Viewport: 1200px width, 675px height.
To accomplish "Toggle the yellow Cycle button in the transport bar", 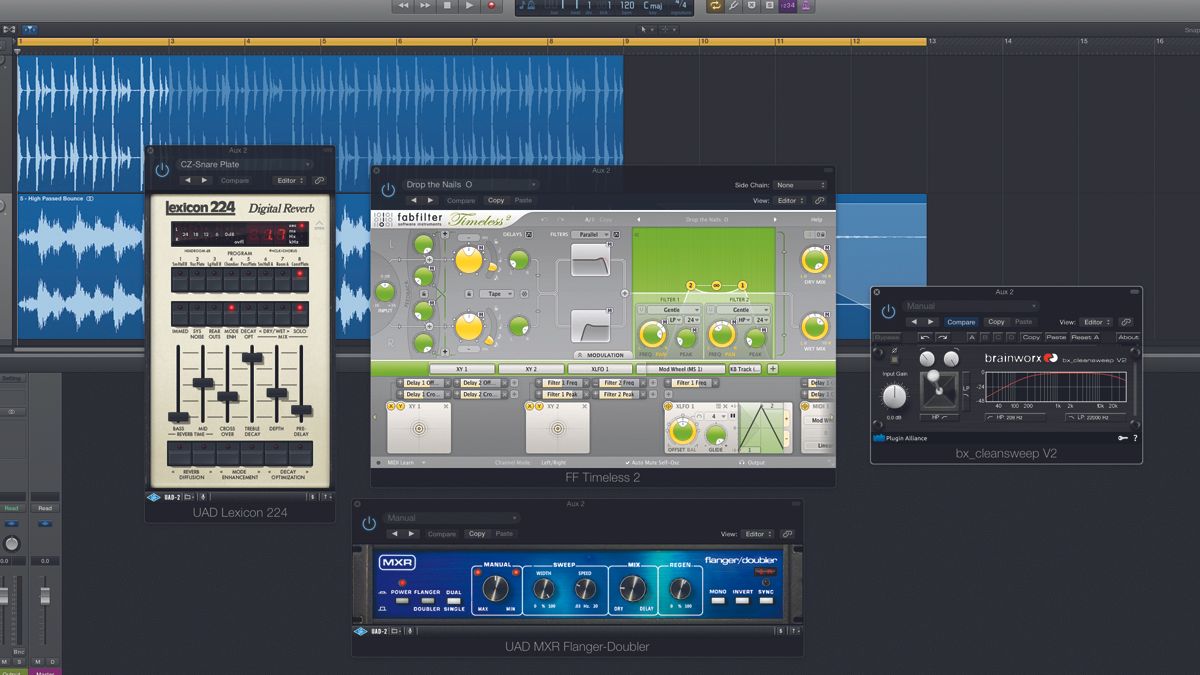I will [714, 5].
